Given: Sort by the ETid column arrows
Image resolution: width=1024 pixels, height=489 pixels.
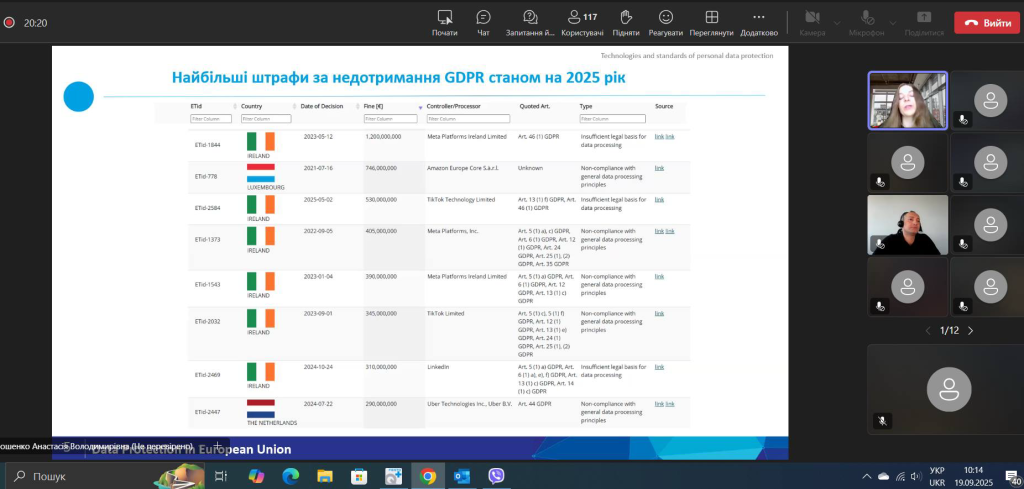Looking at the screenshot, I should click(235, 106).
